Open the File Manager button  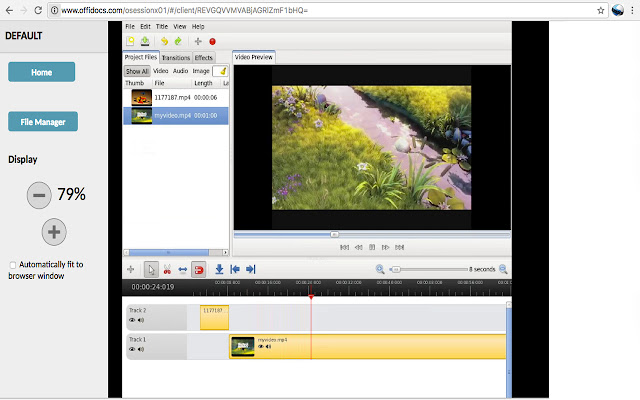click(x=42, y=122)
